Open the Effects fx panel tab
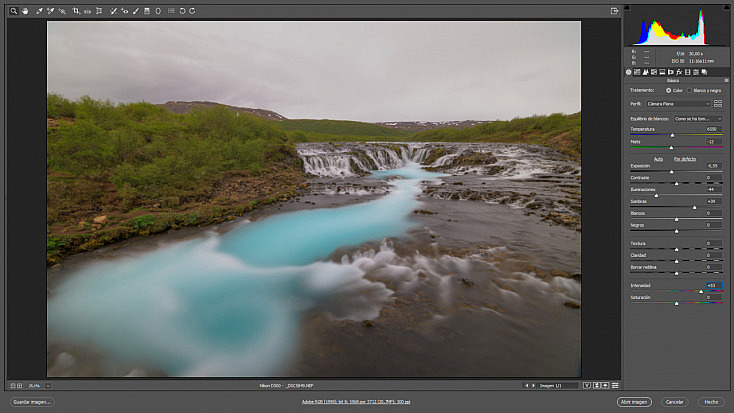This screenshot has height=413, width=734. (679, 72)
